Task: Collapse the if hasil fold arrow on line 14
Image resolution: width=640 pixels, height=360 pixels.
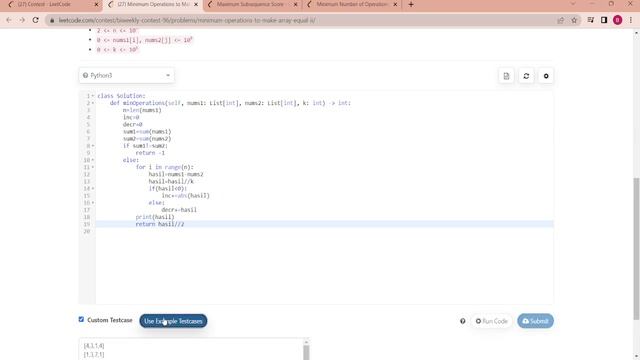Action: tap(93, 189)
